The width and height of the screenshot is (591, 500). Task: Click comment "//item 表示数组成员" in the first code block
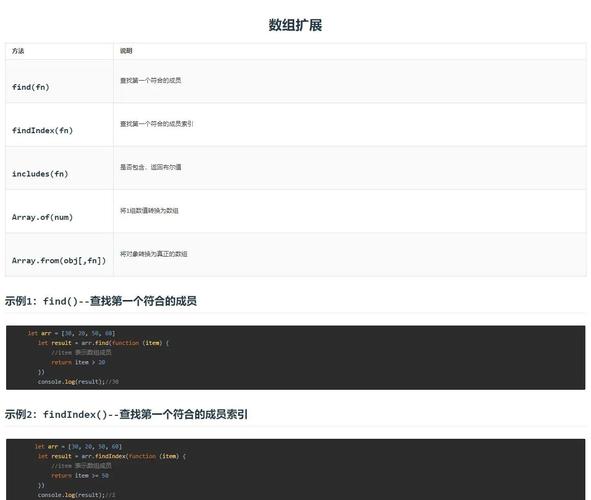81,353
